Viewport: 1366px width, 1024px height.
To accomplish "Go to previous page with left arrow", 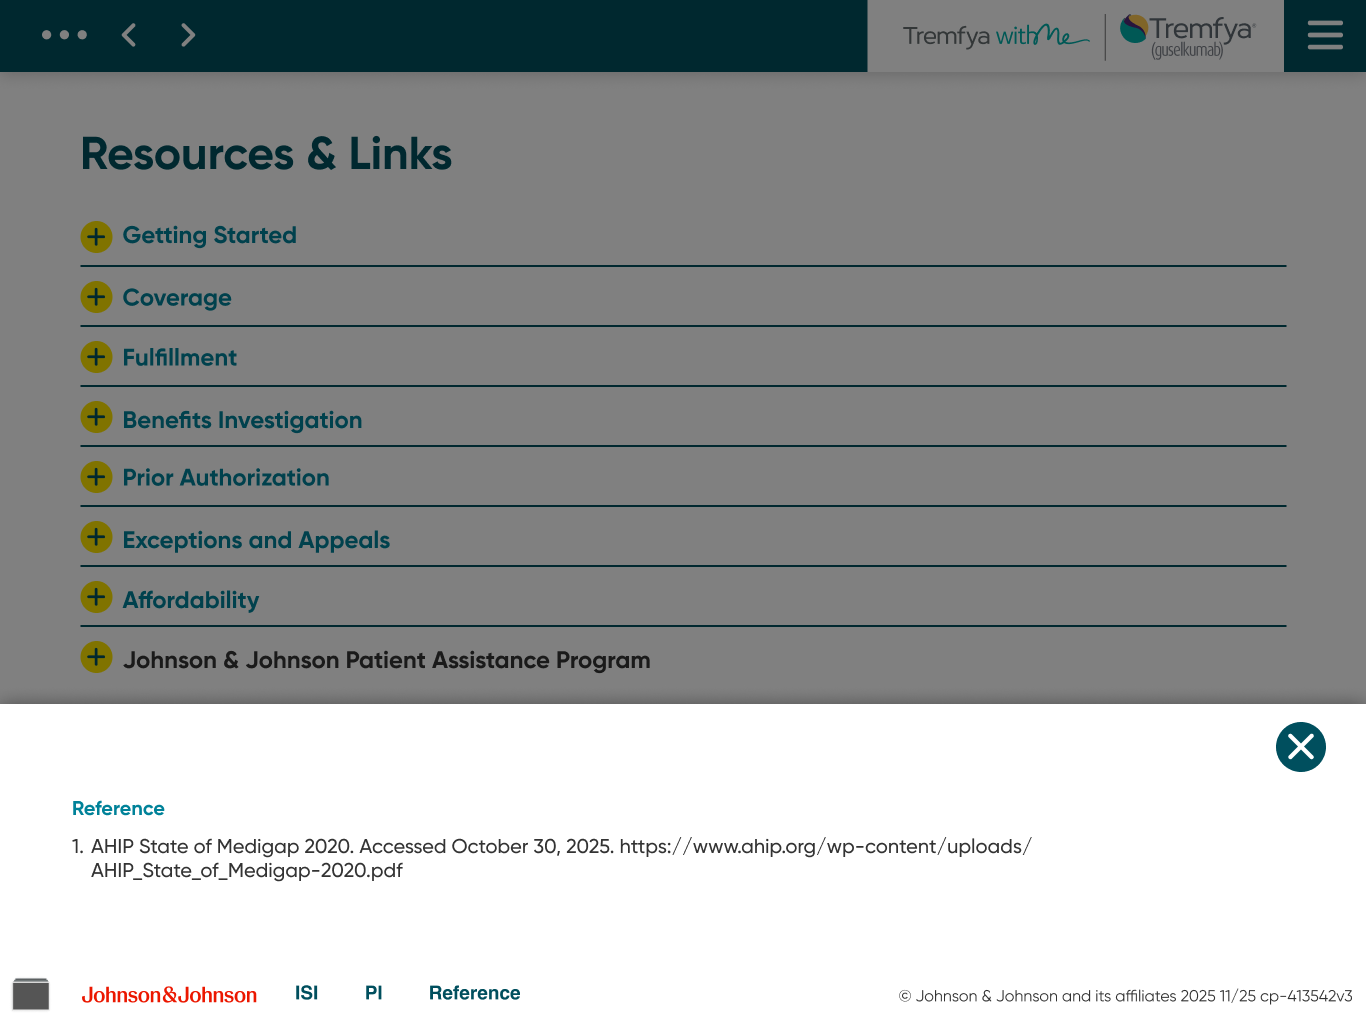I will pos(129,35).
